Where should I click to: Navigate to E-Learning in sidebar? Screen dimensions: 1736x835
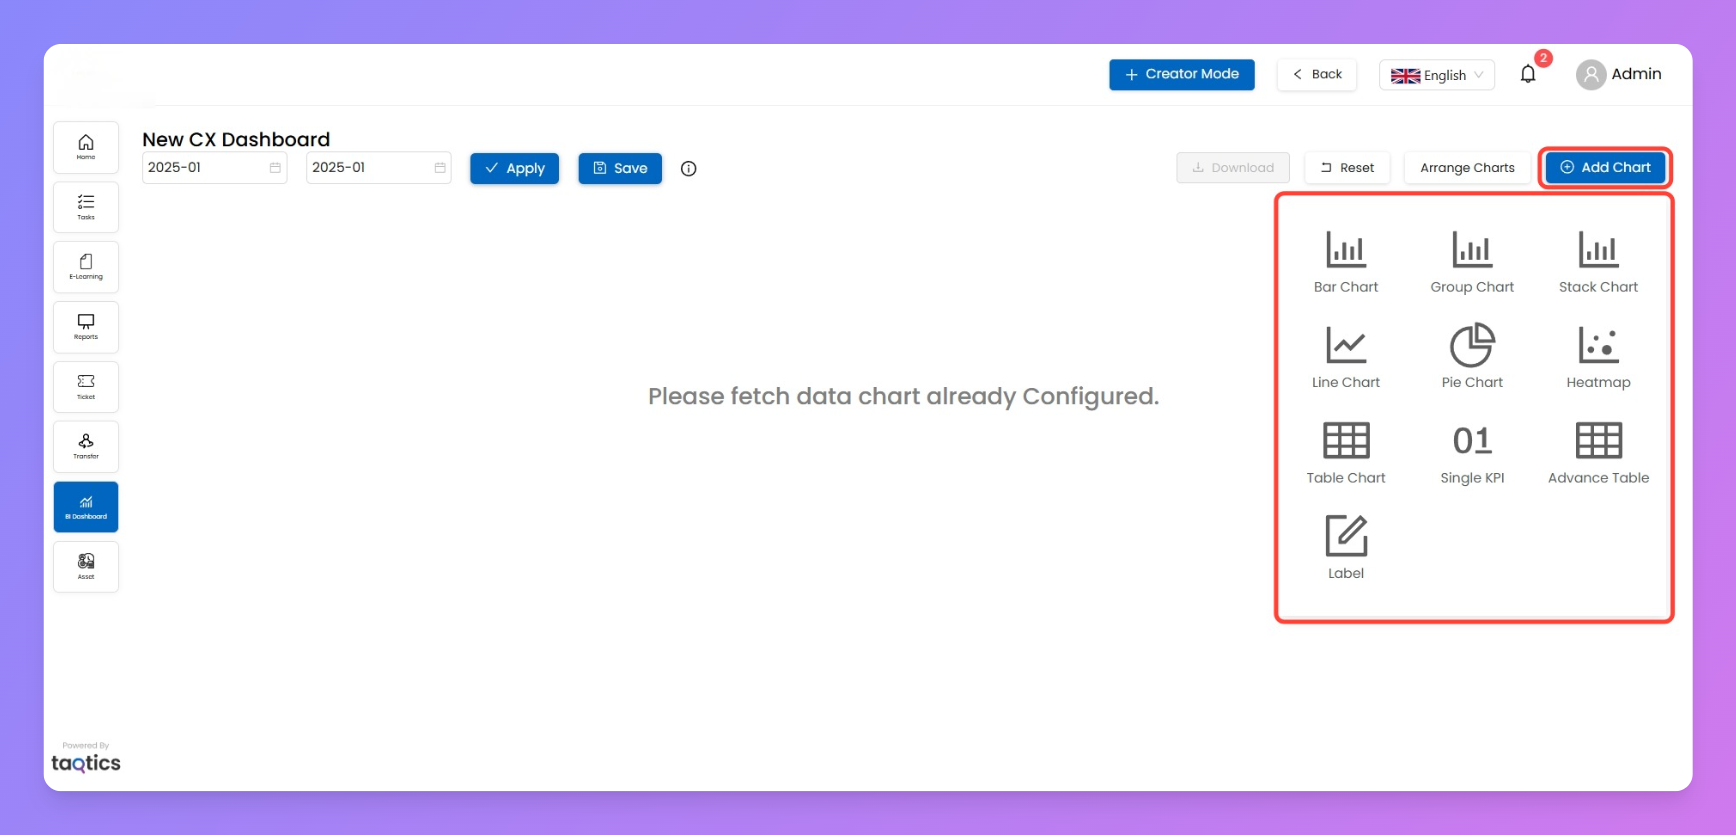[86, 267]
